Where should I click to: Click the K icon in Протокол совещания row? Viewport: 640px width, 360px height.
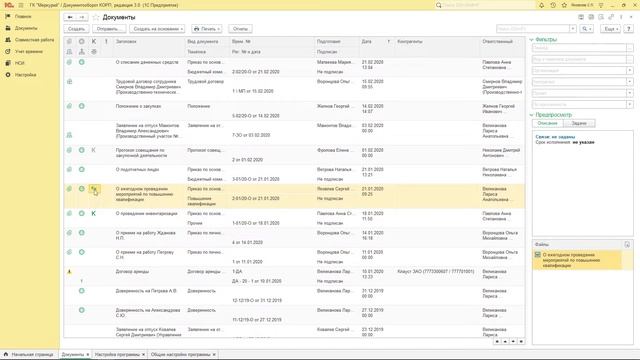(x=93, y=150)
